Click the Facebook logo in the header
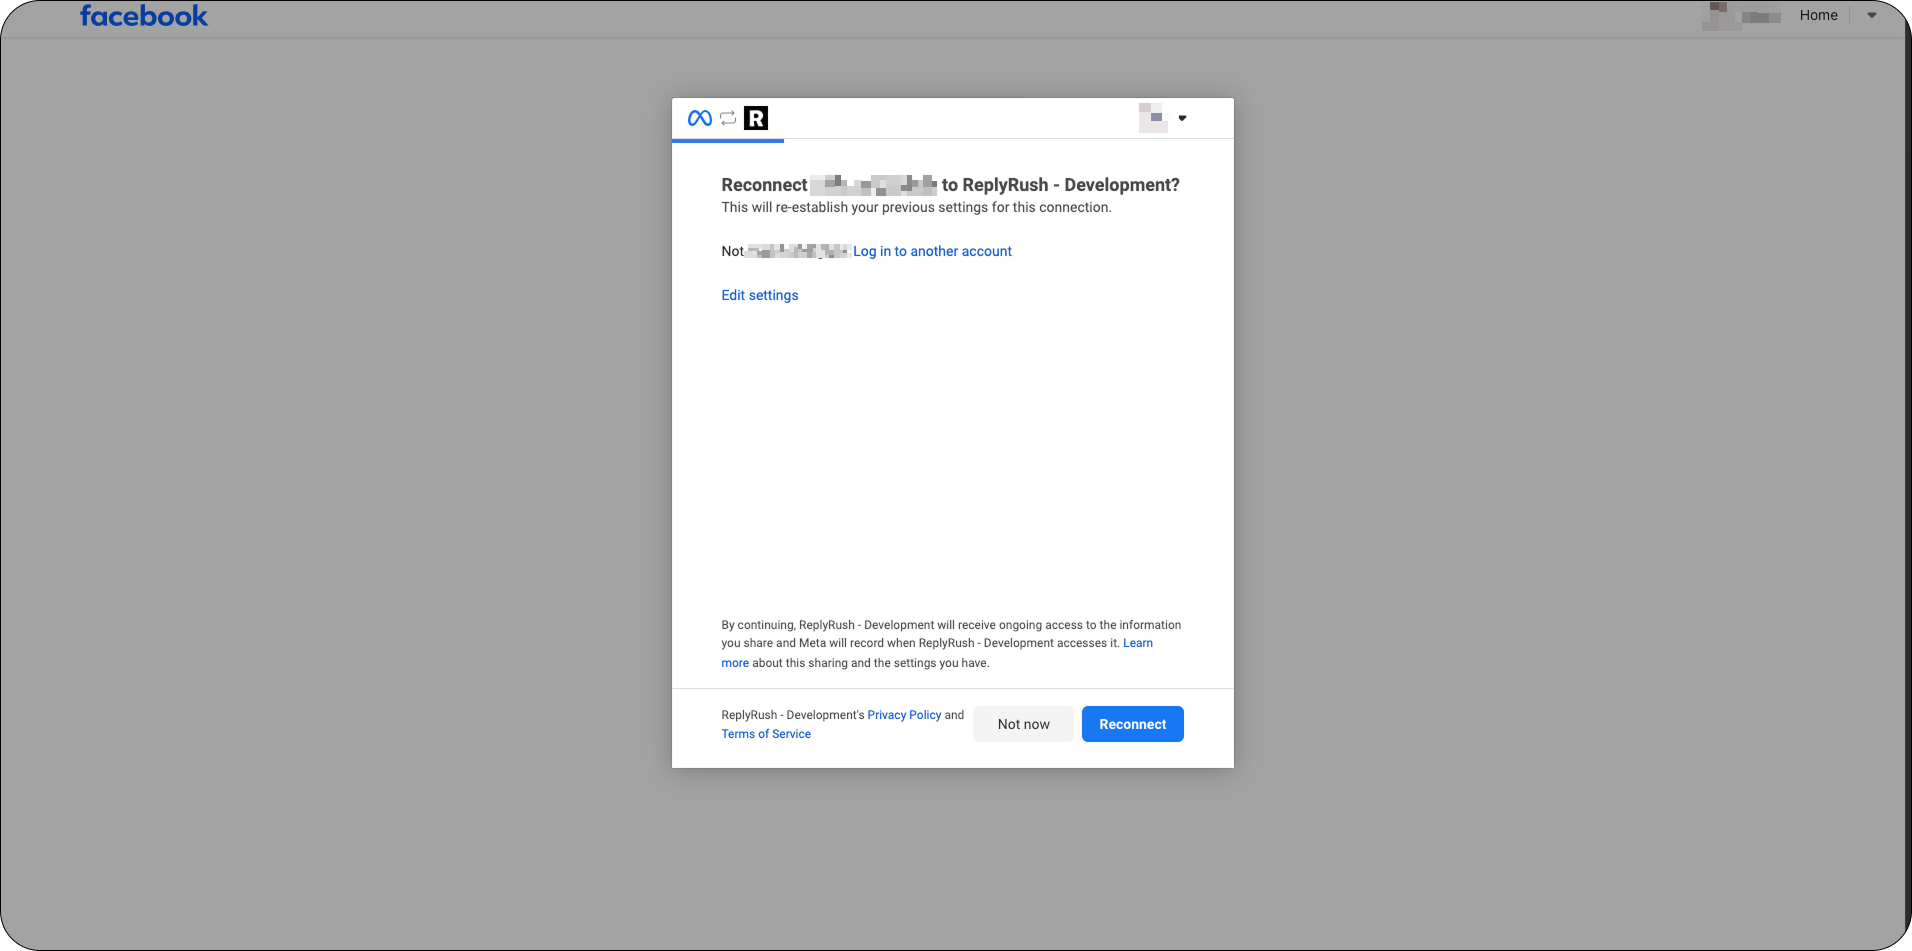 (144, 16)
